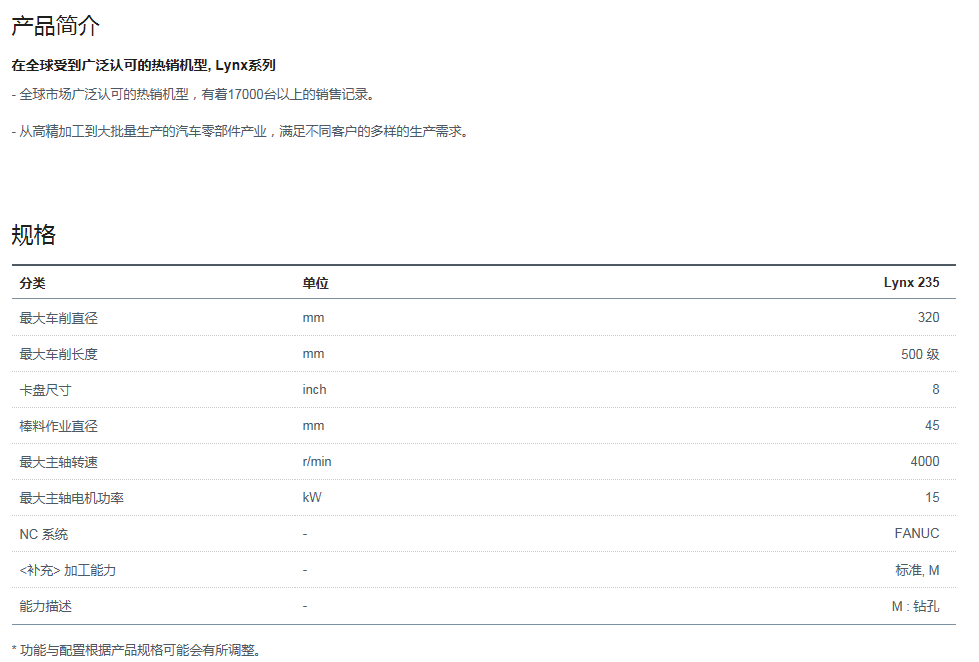The width and height of the screenshot is (979, 662).
Task: Click the <补充> 加工能力 row label
Action: tap(68, 570)
